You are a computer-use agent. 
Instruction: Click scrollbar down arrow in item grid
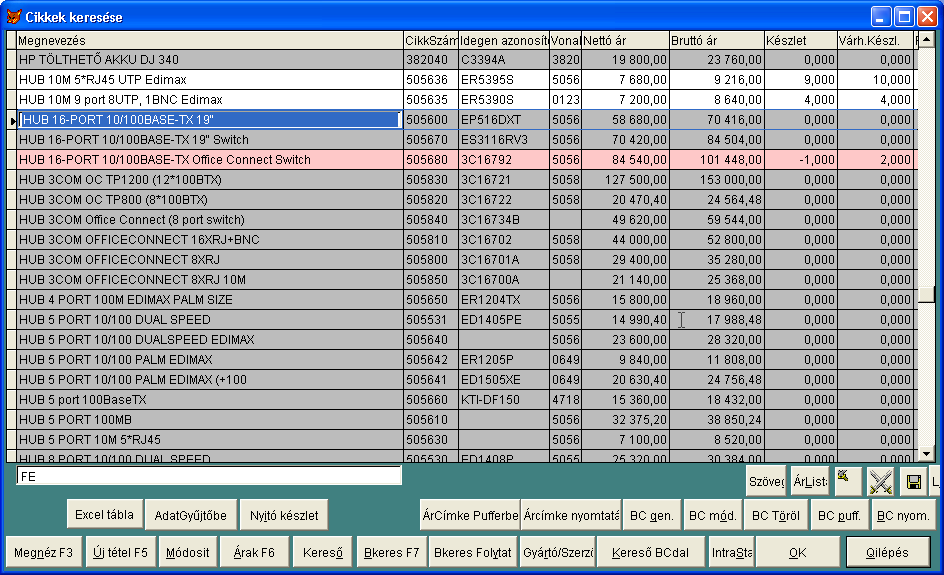pyautogui.click(x=927, y=454)
